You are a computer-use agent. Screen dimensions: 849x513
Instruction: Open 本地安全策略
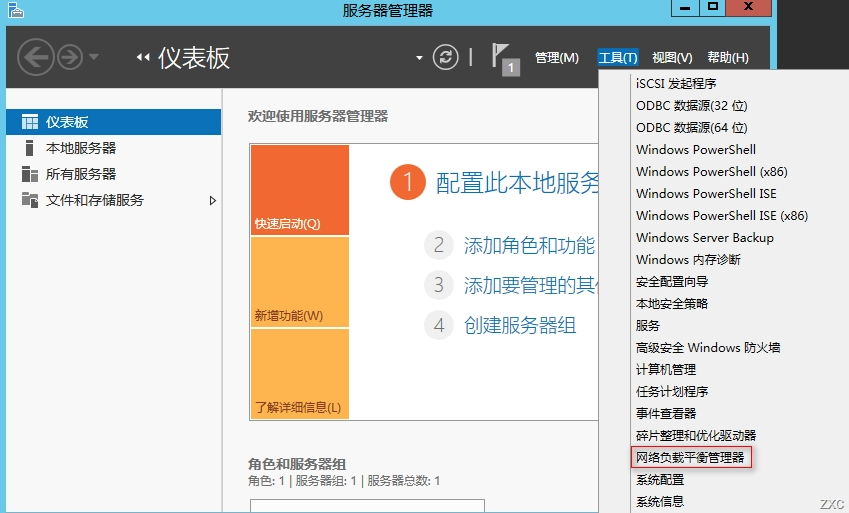[x=672, y=303]
